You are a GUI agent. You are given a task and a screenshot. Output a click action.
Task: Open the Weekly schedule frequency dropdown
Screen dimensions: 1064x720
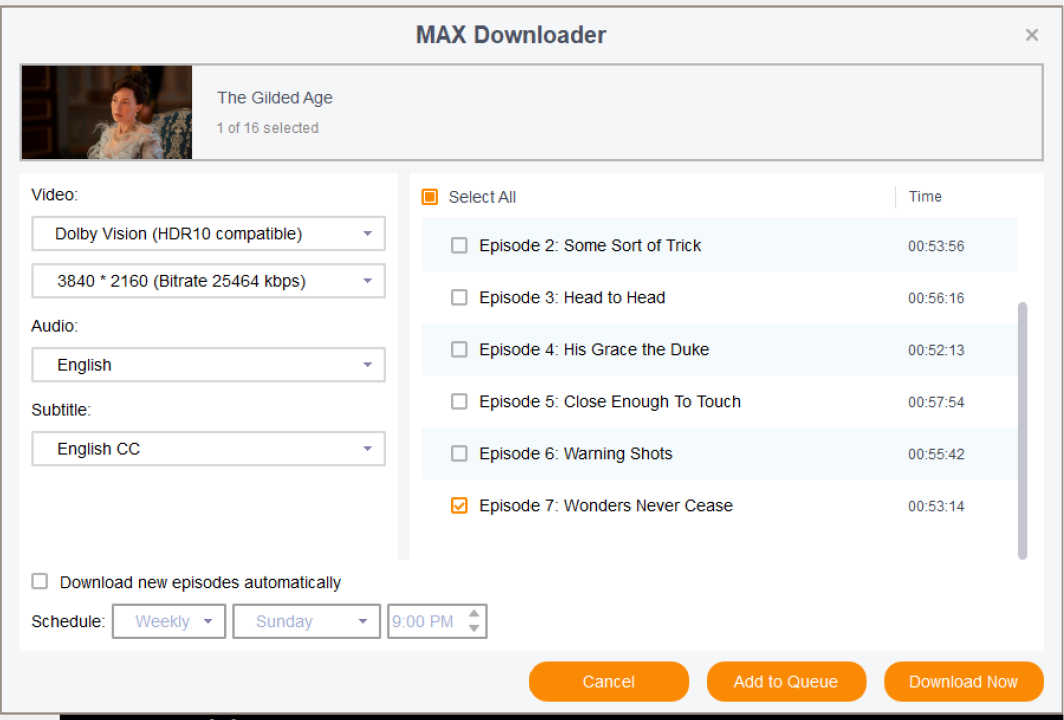click(x=169, y=622)
